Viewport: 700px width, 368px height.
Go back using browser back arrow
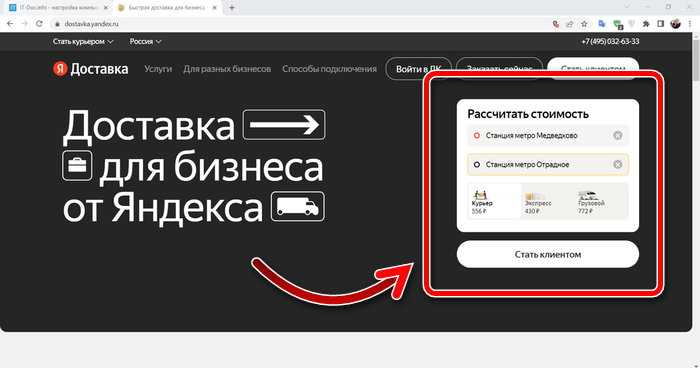click(10, 24)
